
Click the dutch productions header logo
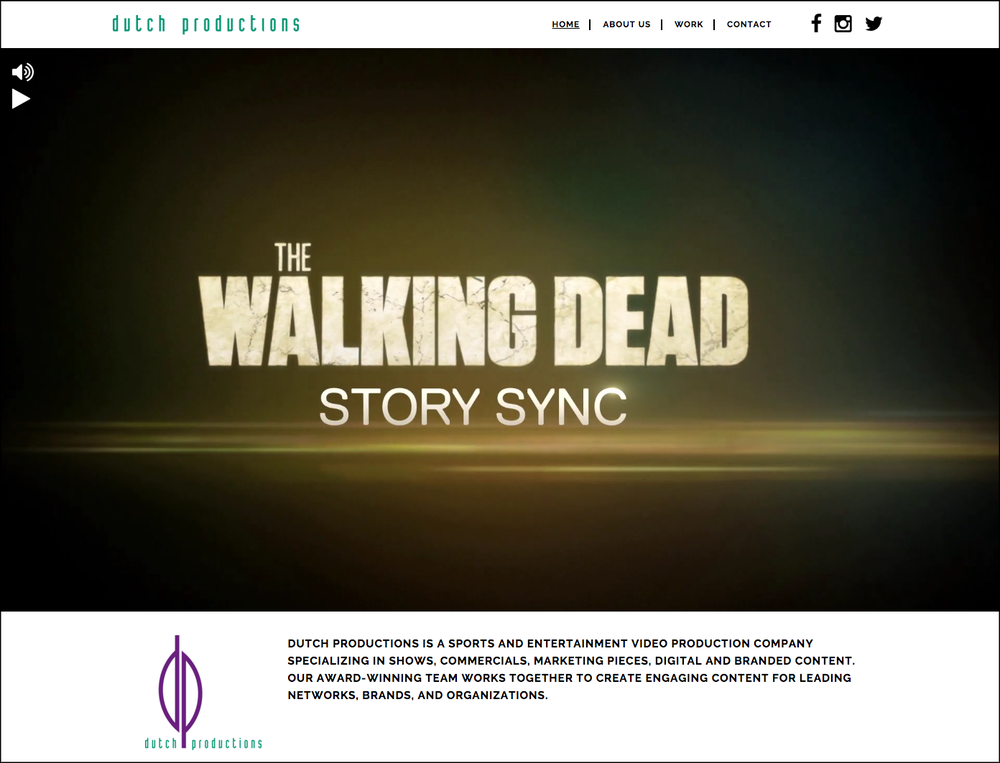pos(206,24)
